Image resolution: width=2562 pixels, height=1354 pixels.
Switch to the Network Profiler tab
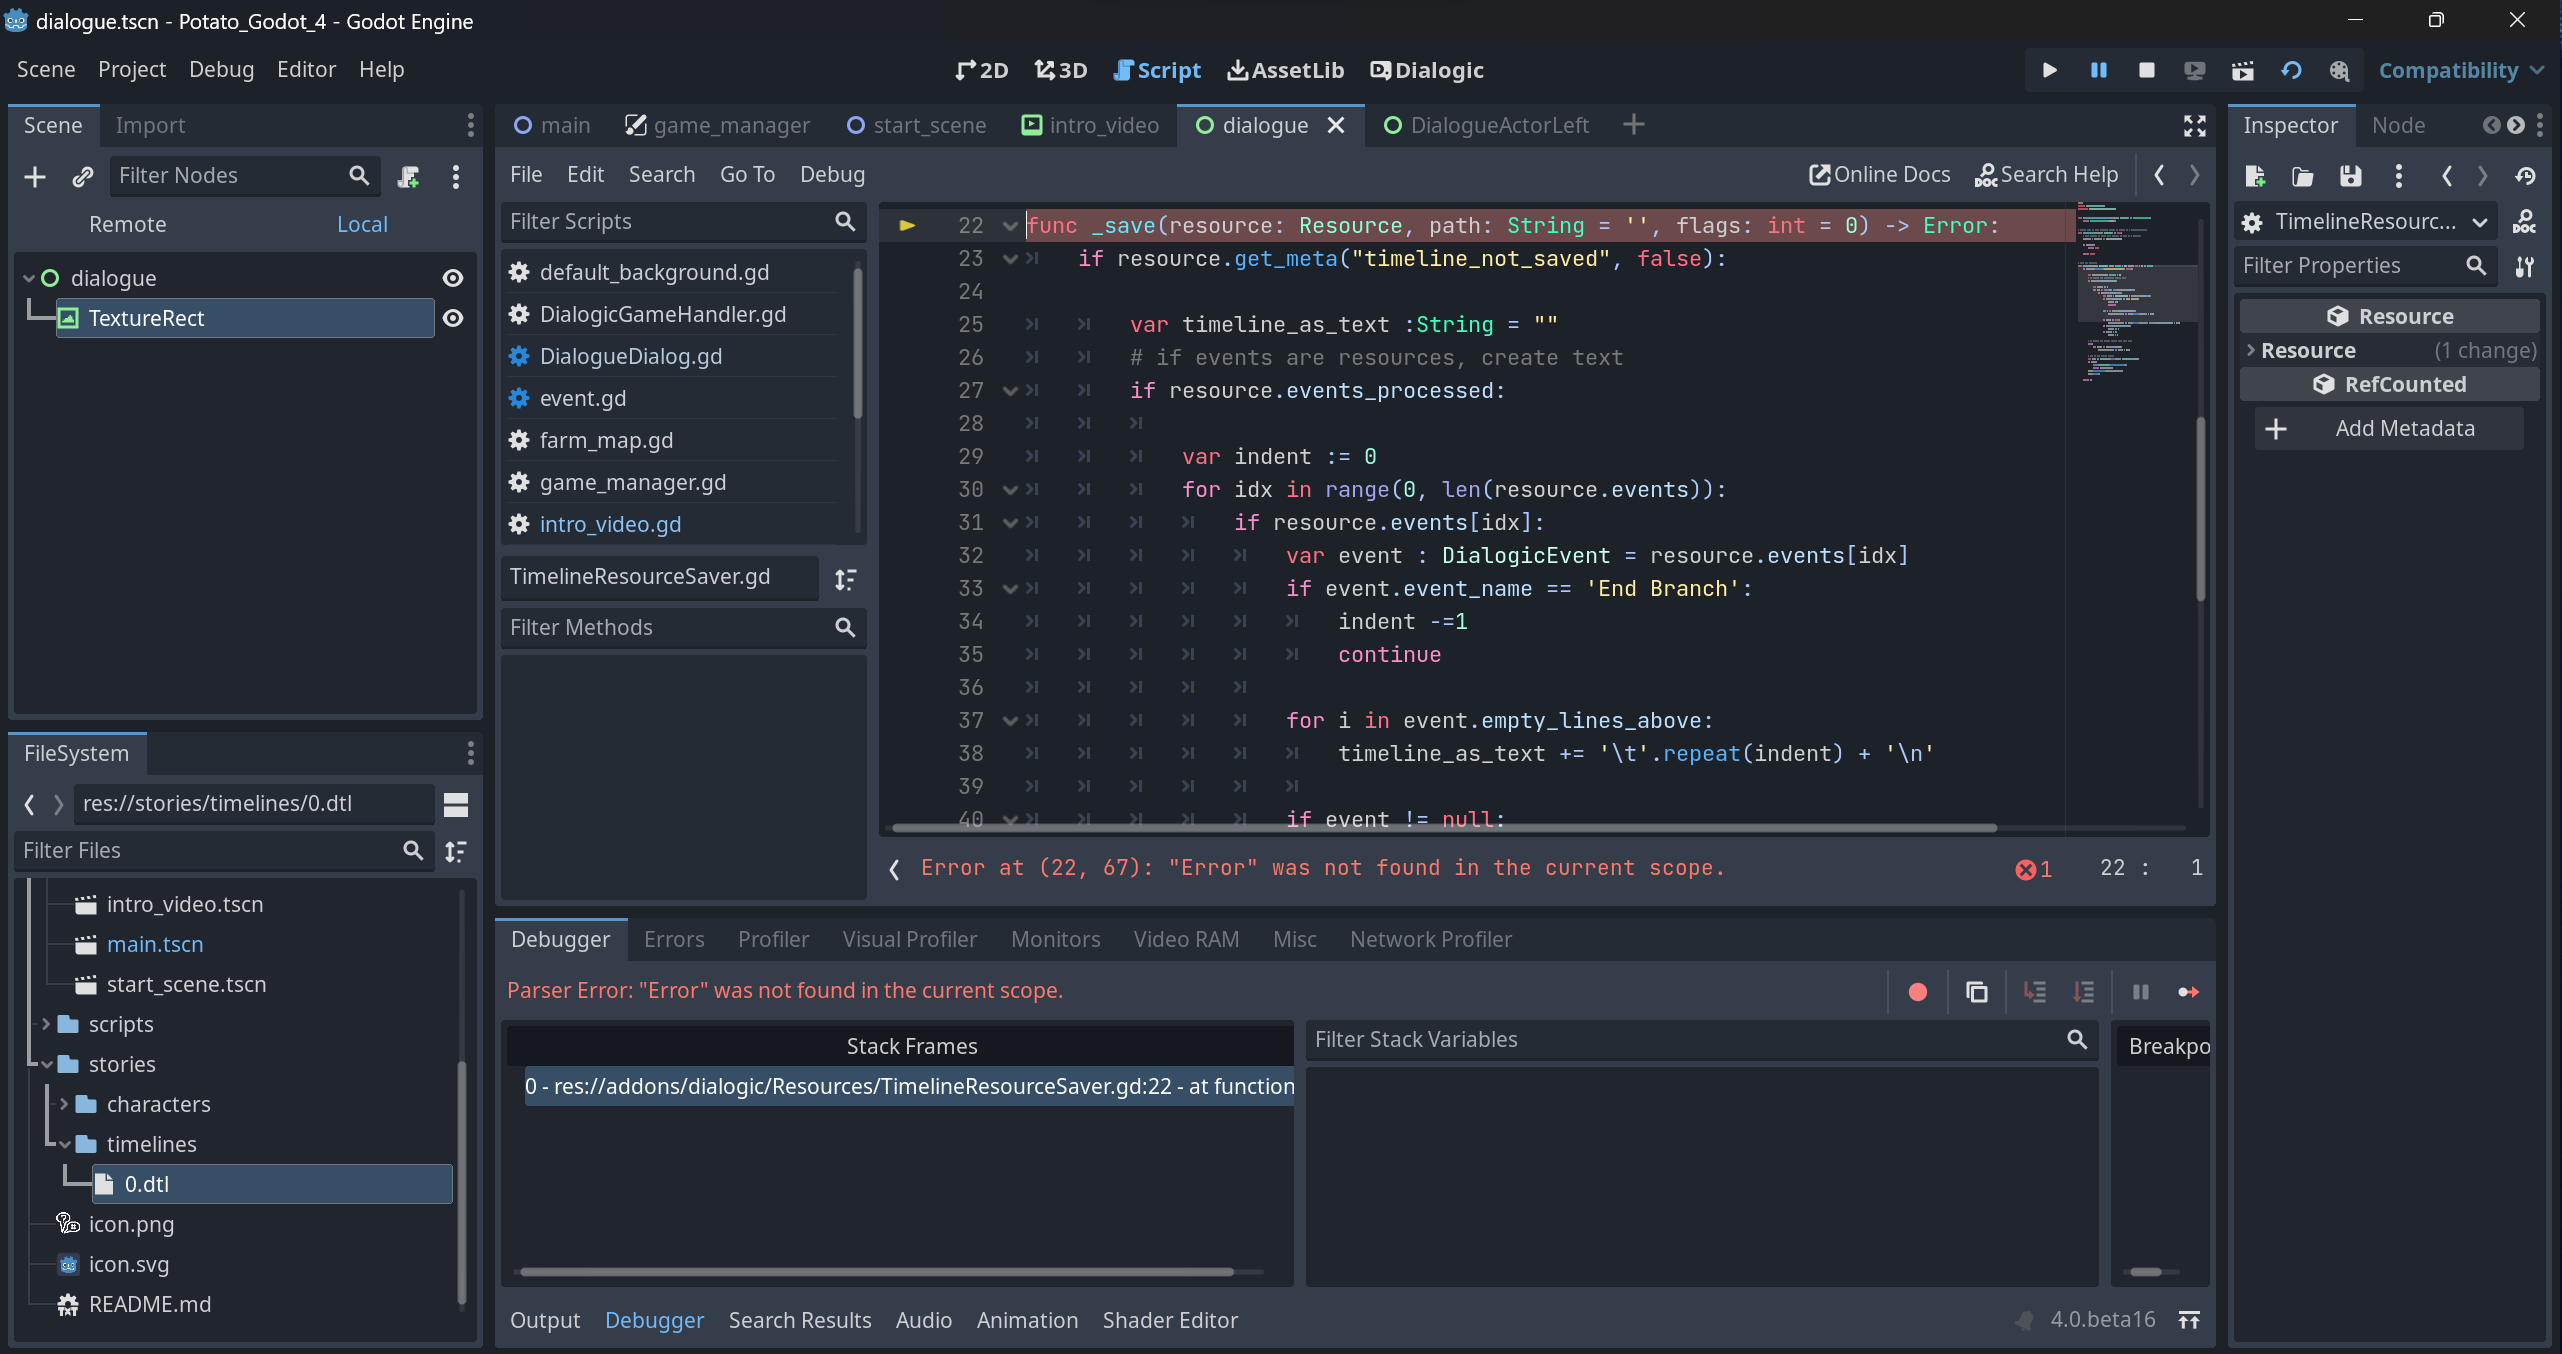pos(1430,939)
